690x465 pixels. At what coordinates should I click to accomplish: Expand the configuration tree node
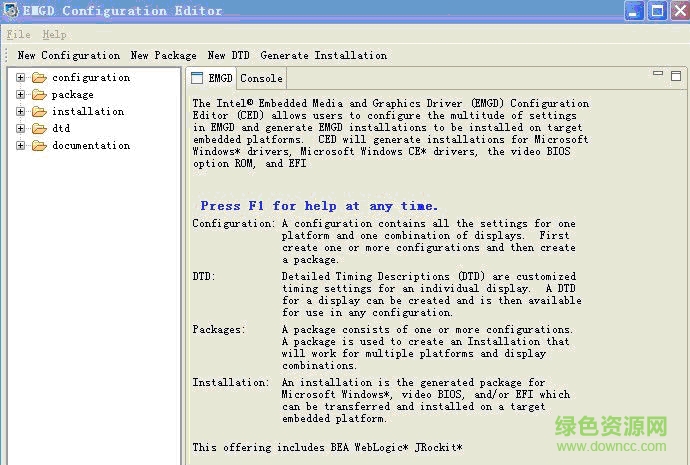point(20,78)
